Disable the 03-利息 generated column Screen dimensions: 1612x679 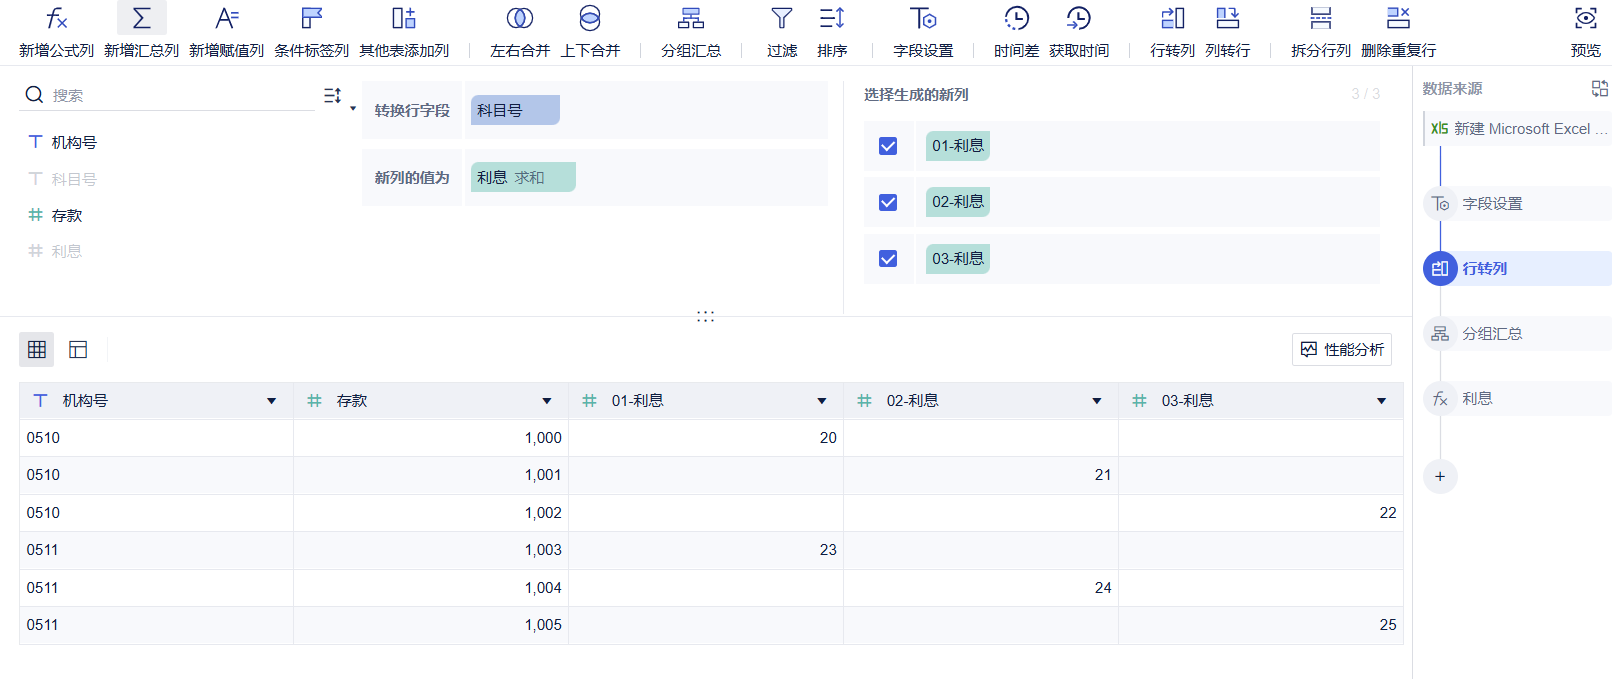(x=888, y=259)
